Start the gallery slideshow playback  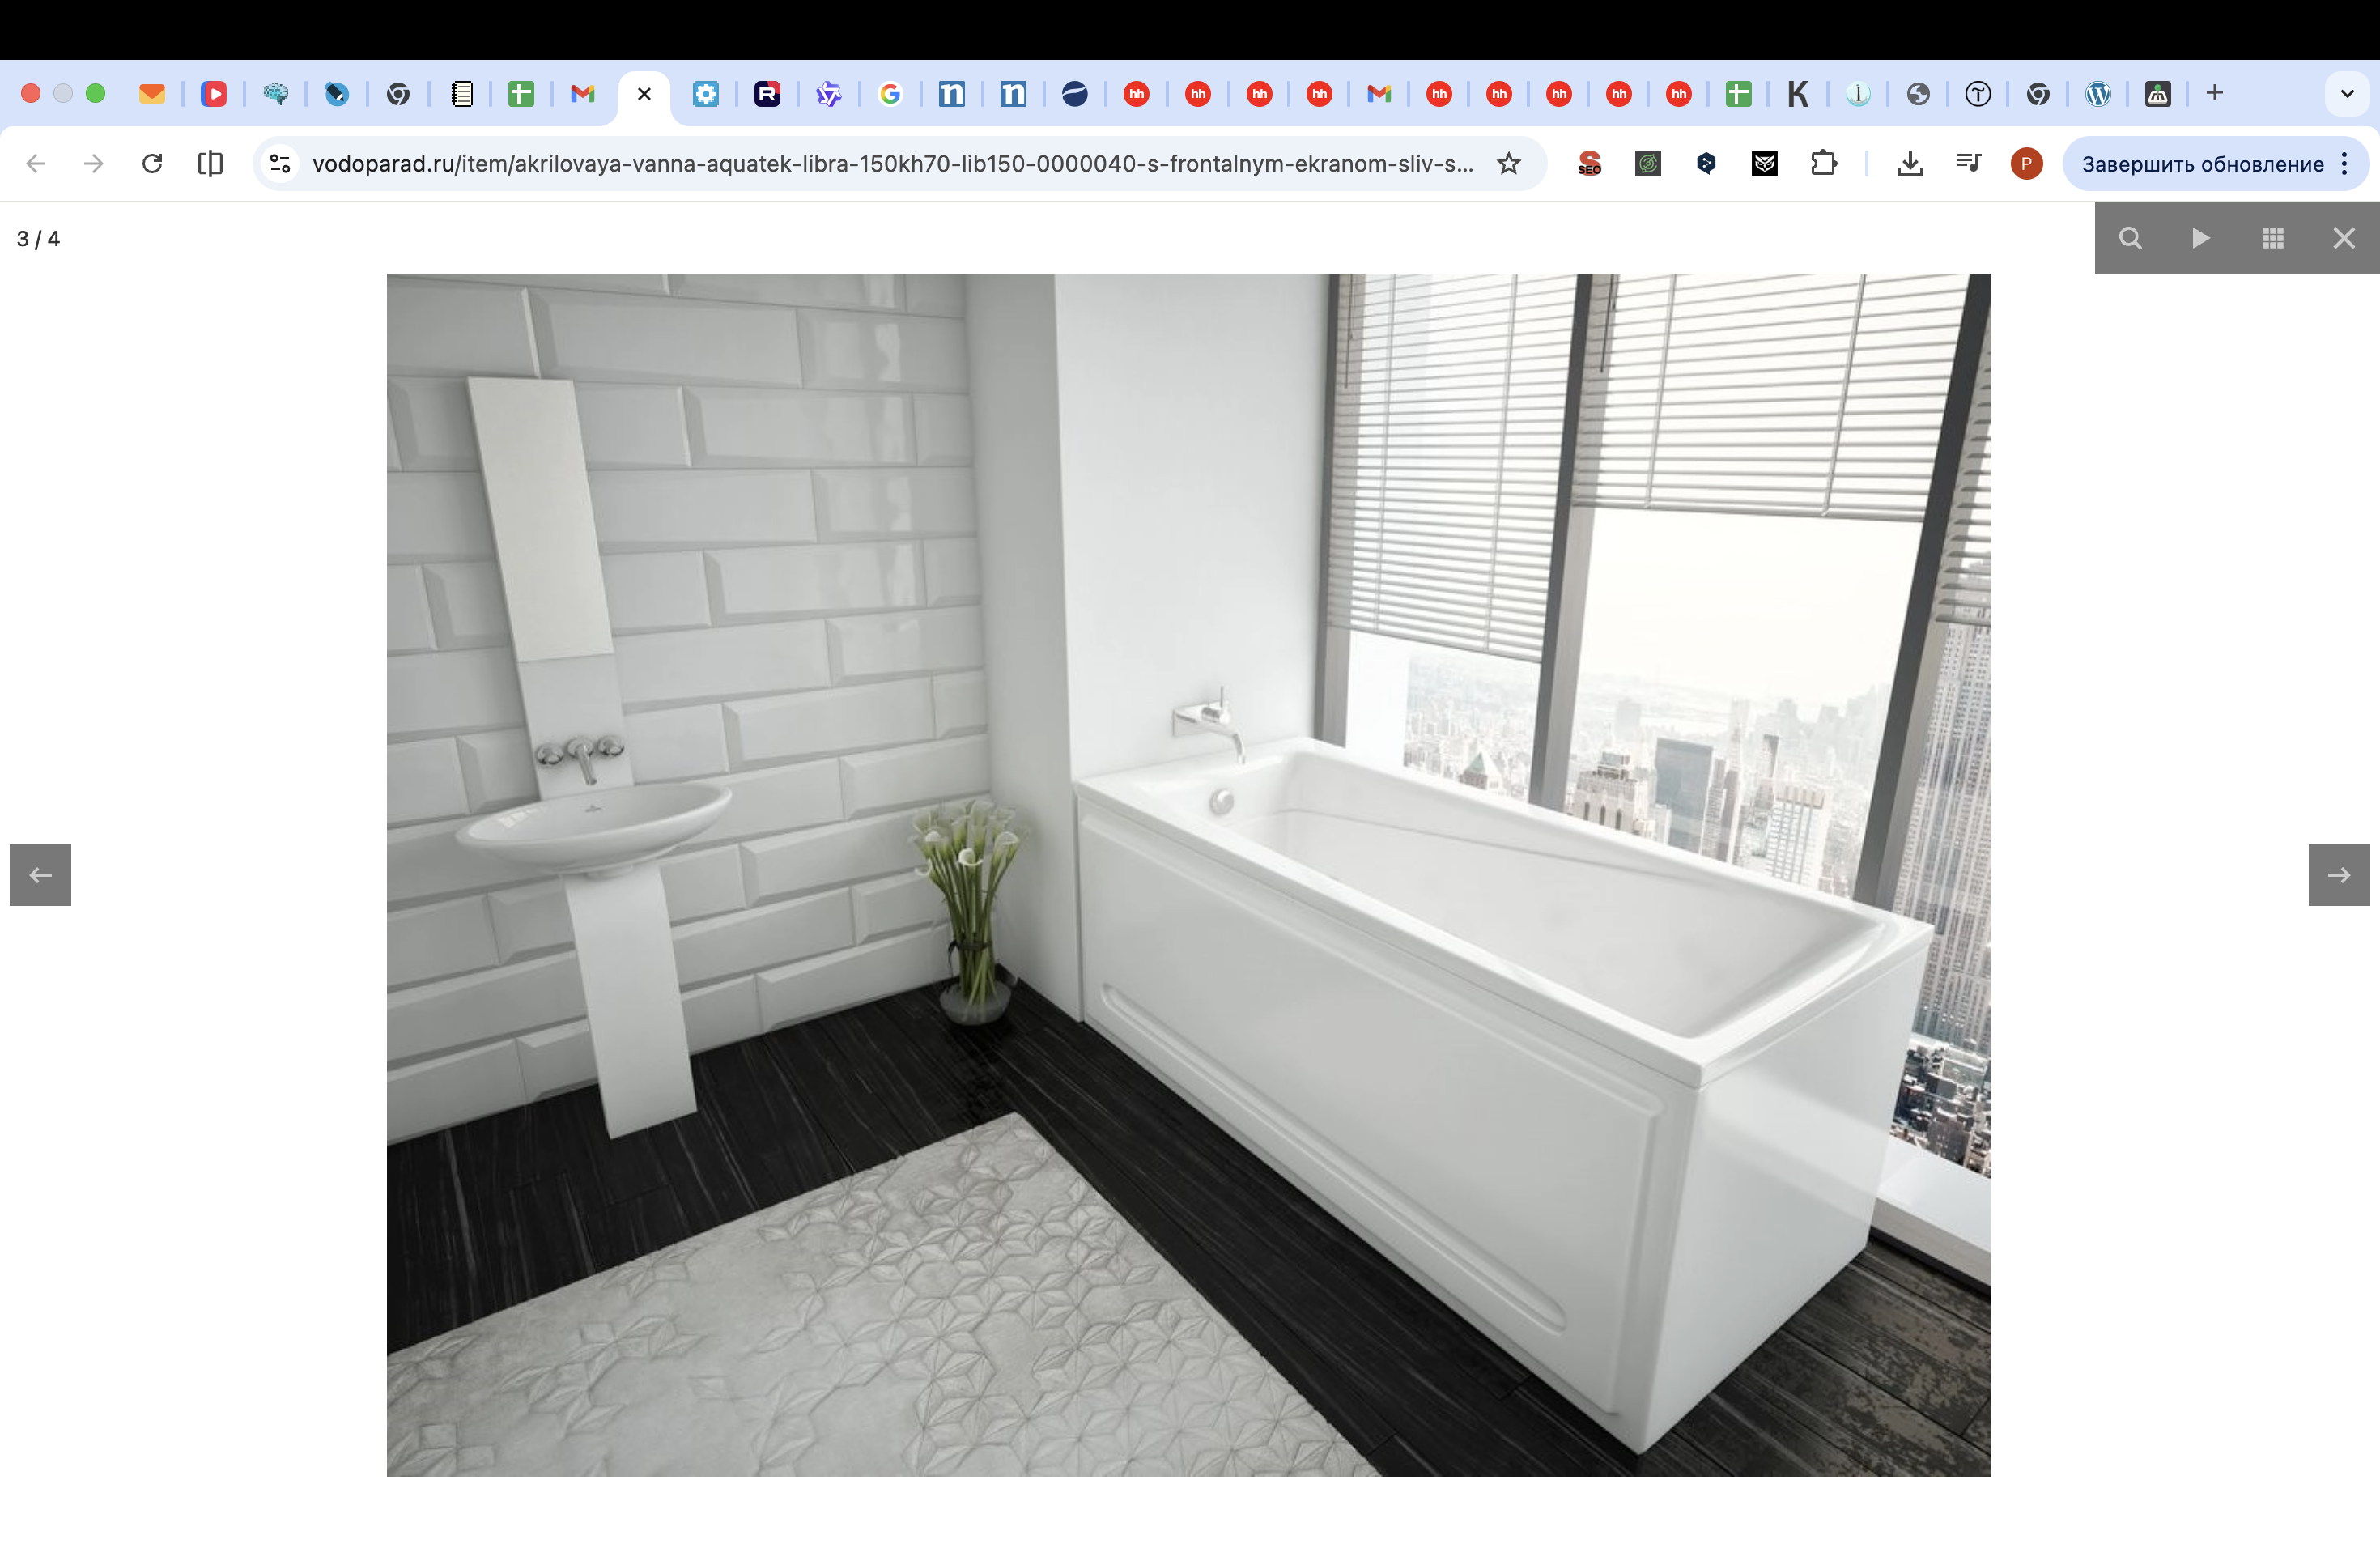pos(2201,238)
